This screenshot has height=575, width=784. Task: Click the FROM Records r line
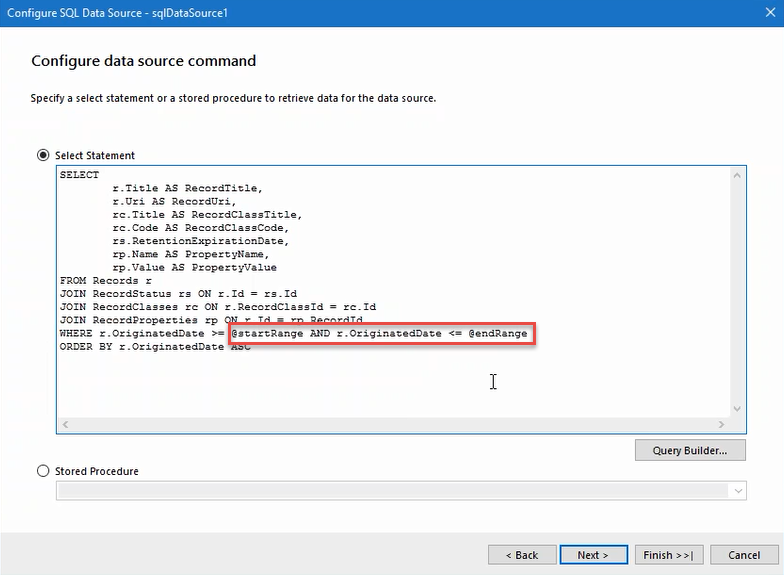click(x=106, y=281)
